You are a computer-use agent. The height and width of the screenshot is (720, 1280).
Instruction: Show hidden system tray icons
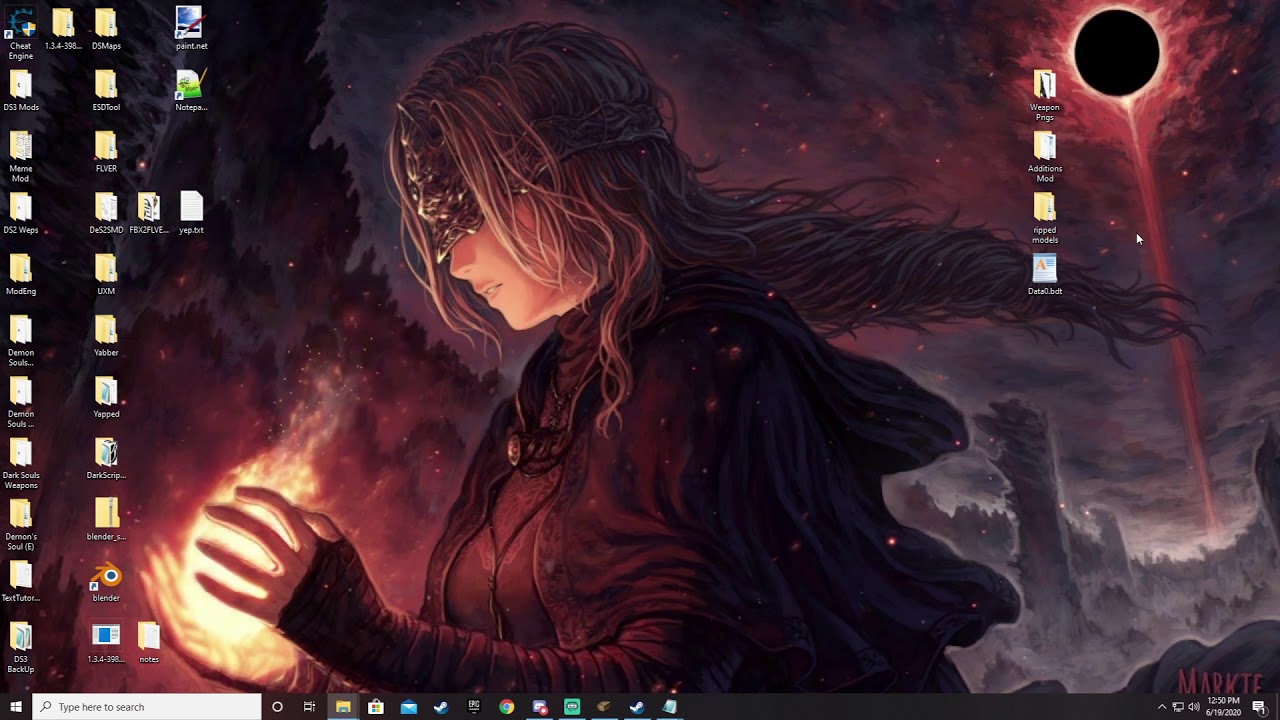[x=1162, y=707]
